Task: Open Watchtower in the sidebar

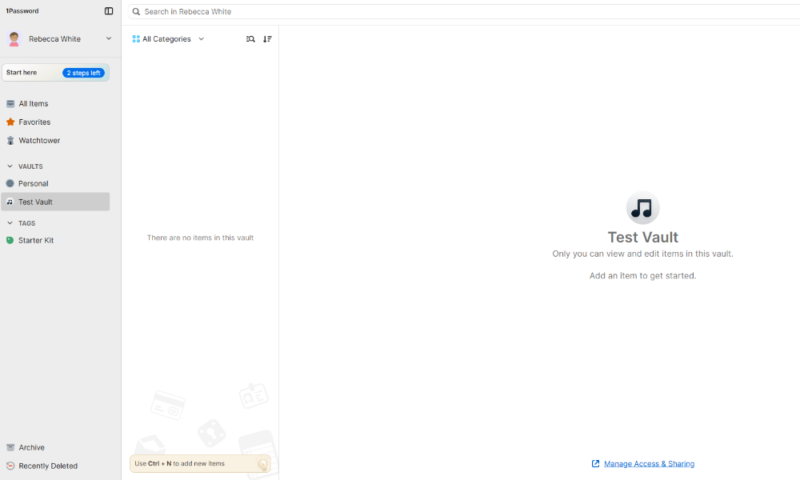Action: (56, 140)
